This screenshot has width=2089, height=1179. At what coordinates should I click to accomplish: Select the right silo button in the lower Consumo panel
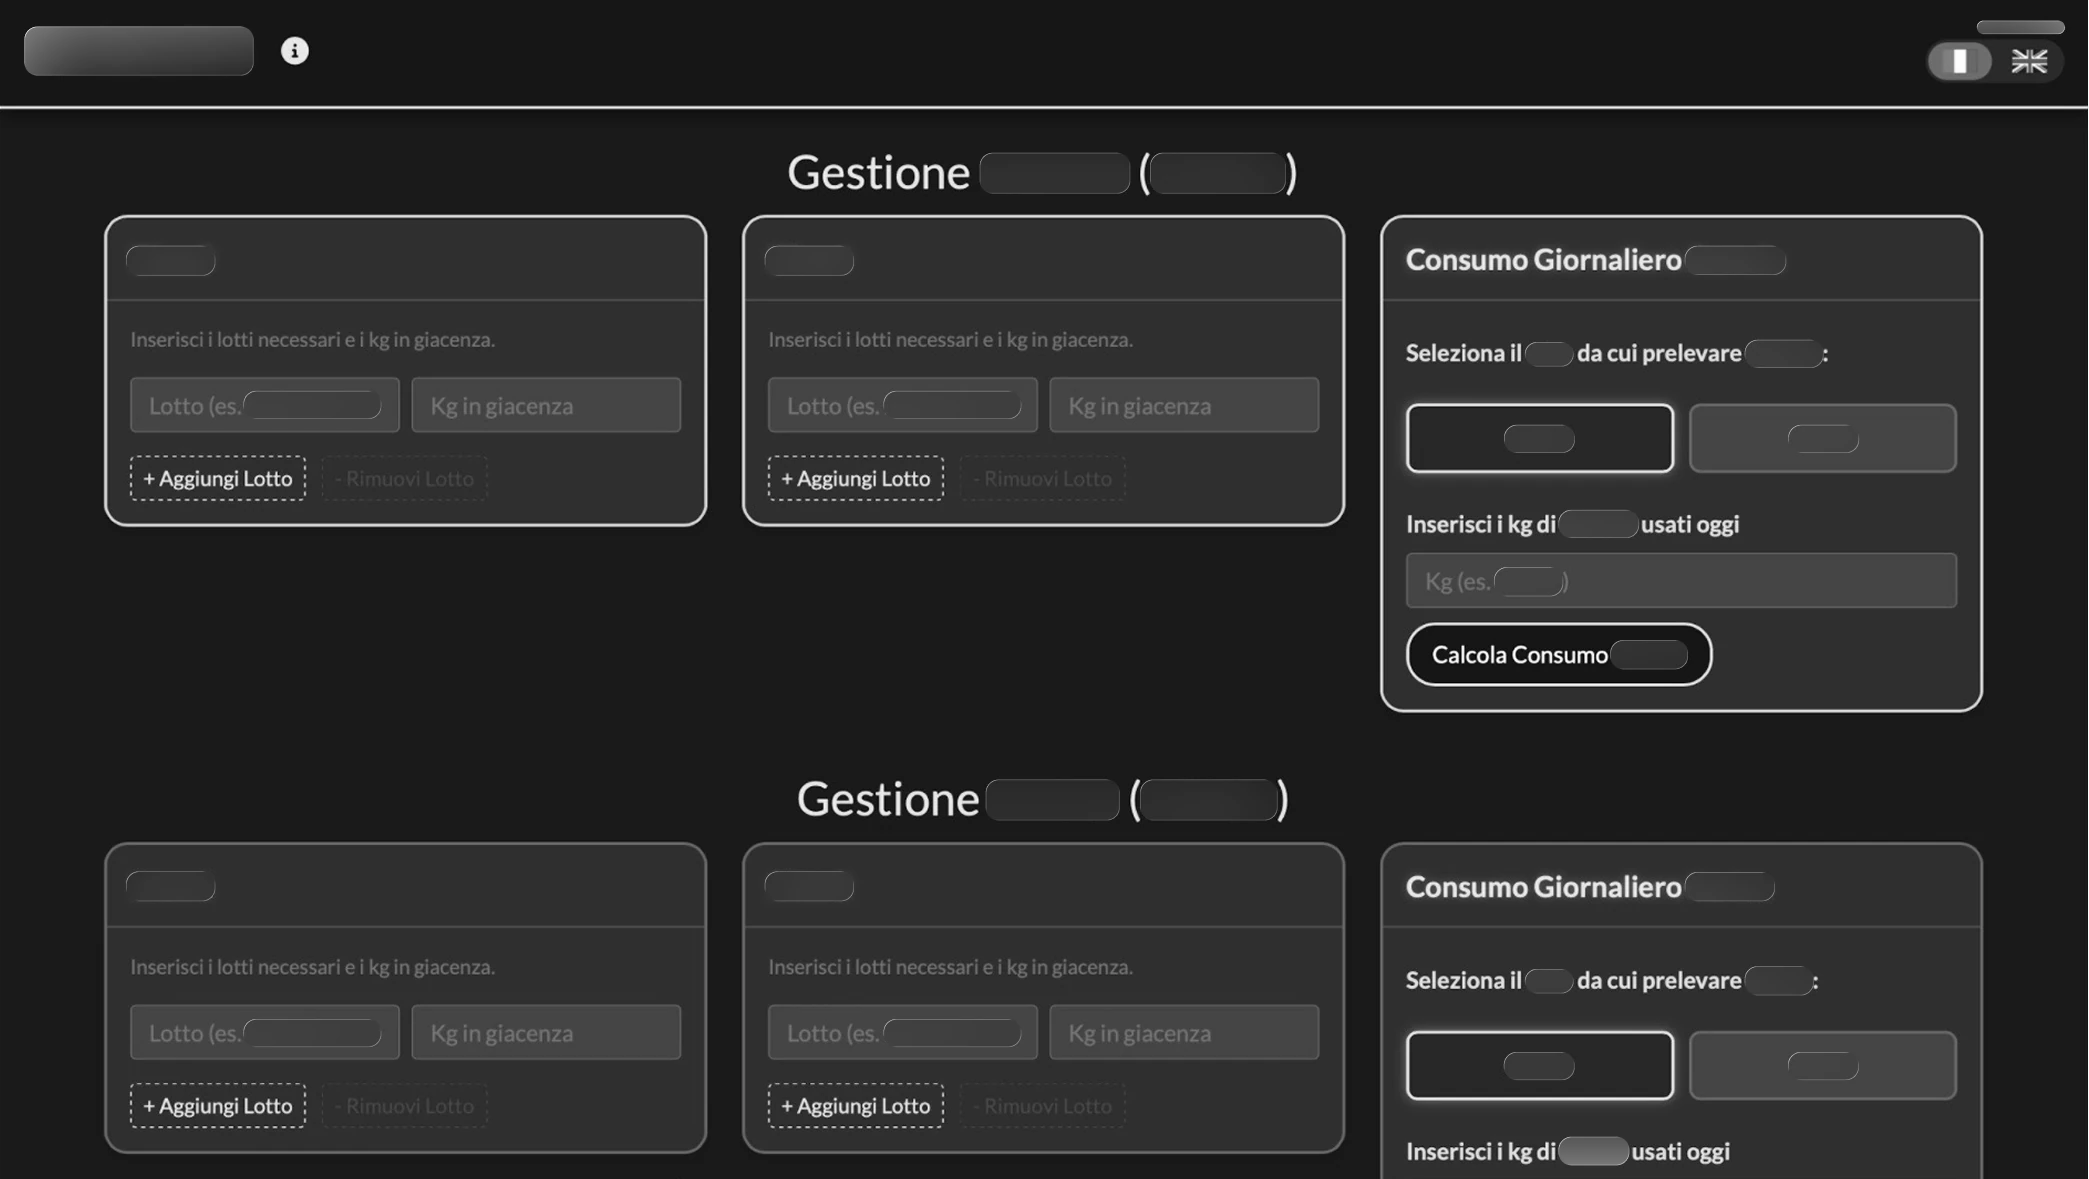click(x=1821, y=1064)
